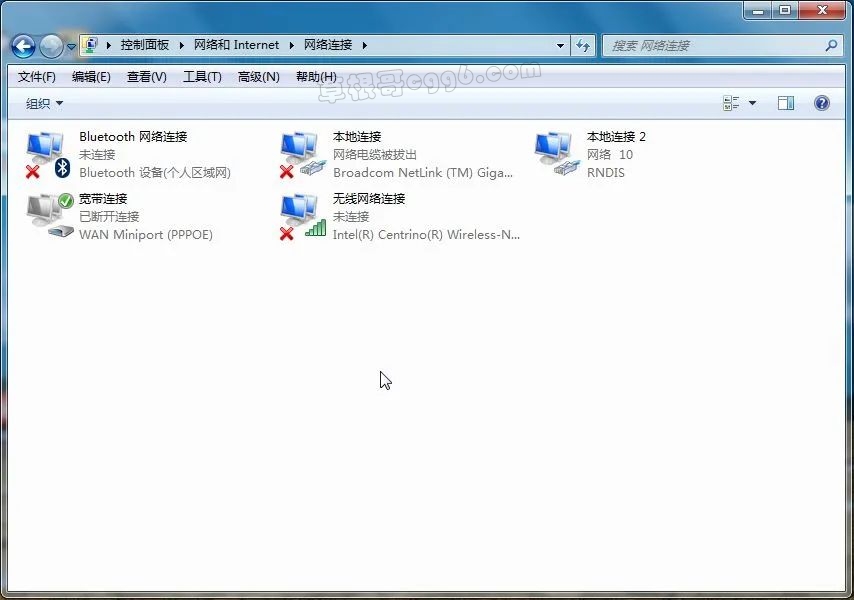Select the 无线网络连接 wireless adapter icon

click(x=302, y=217)
